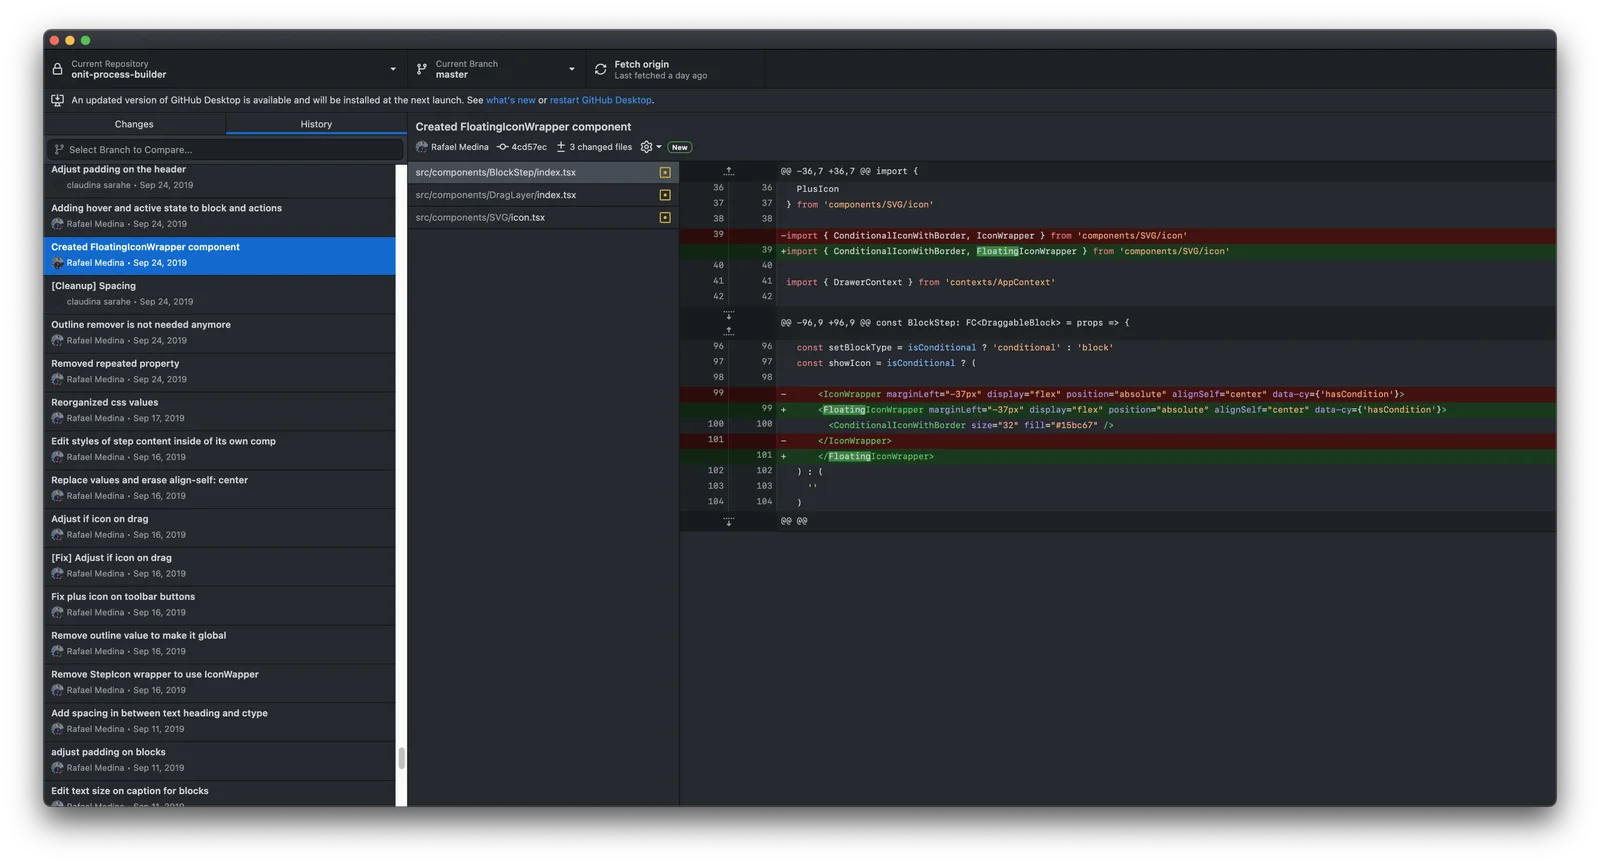Image resolution: width=1600 pixels, height=864 pixels.
Task: Click the changed files diff icon
Action: pyautogui.click(x=561, y=147)
